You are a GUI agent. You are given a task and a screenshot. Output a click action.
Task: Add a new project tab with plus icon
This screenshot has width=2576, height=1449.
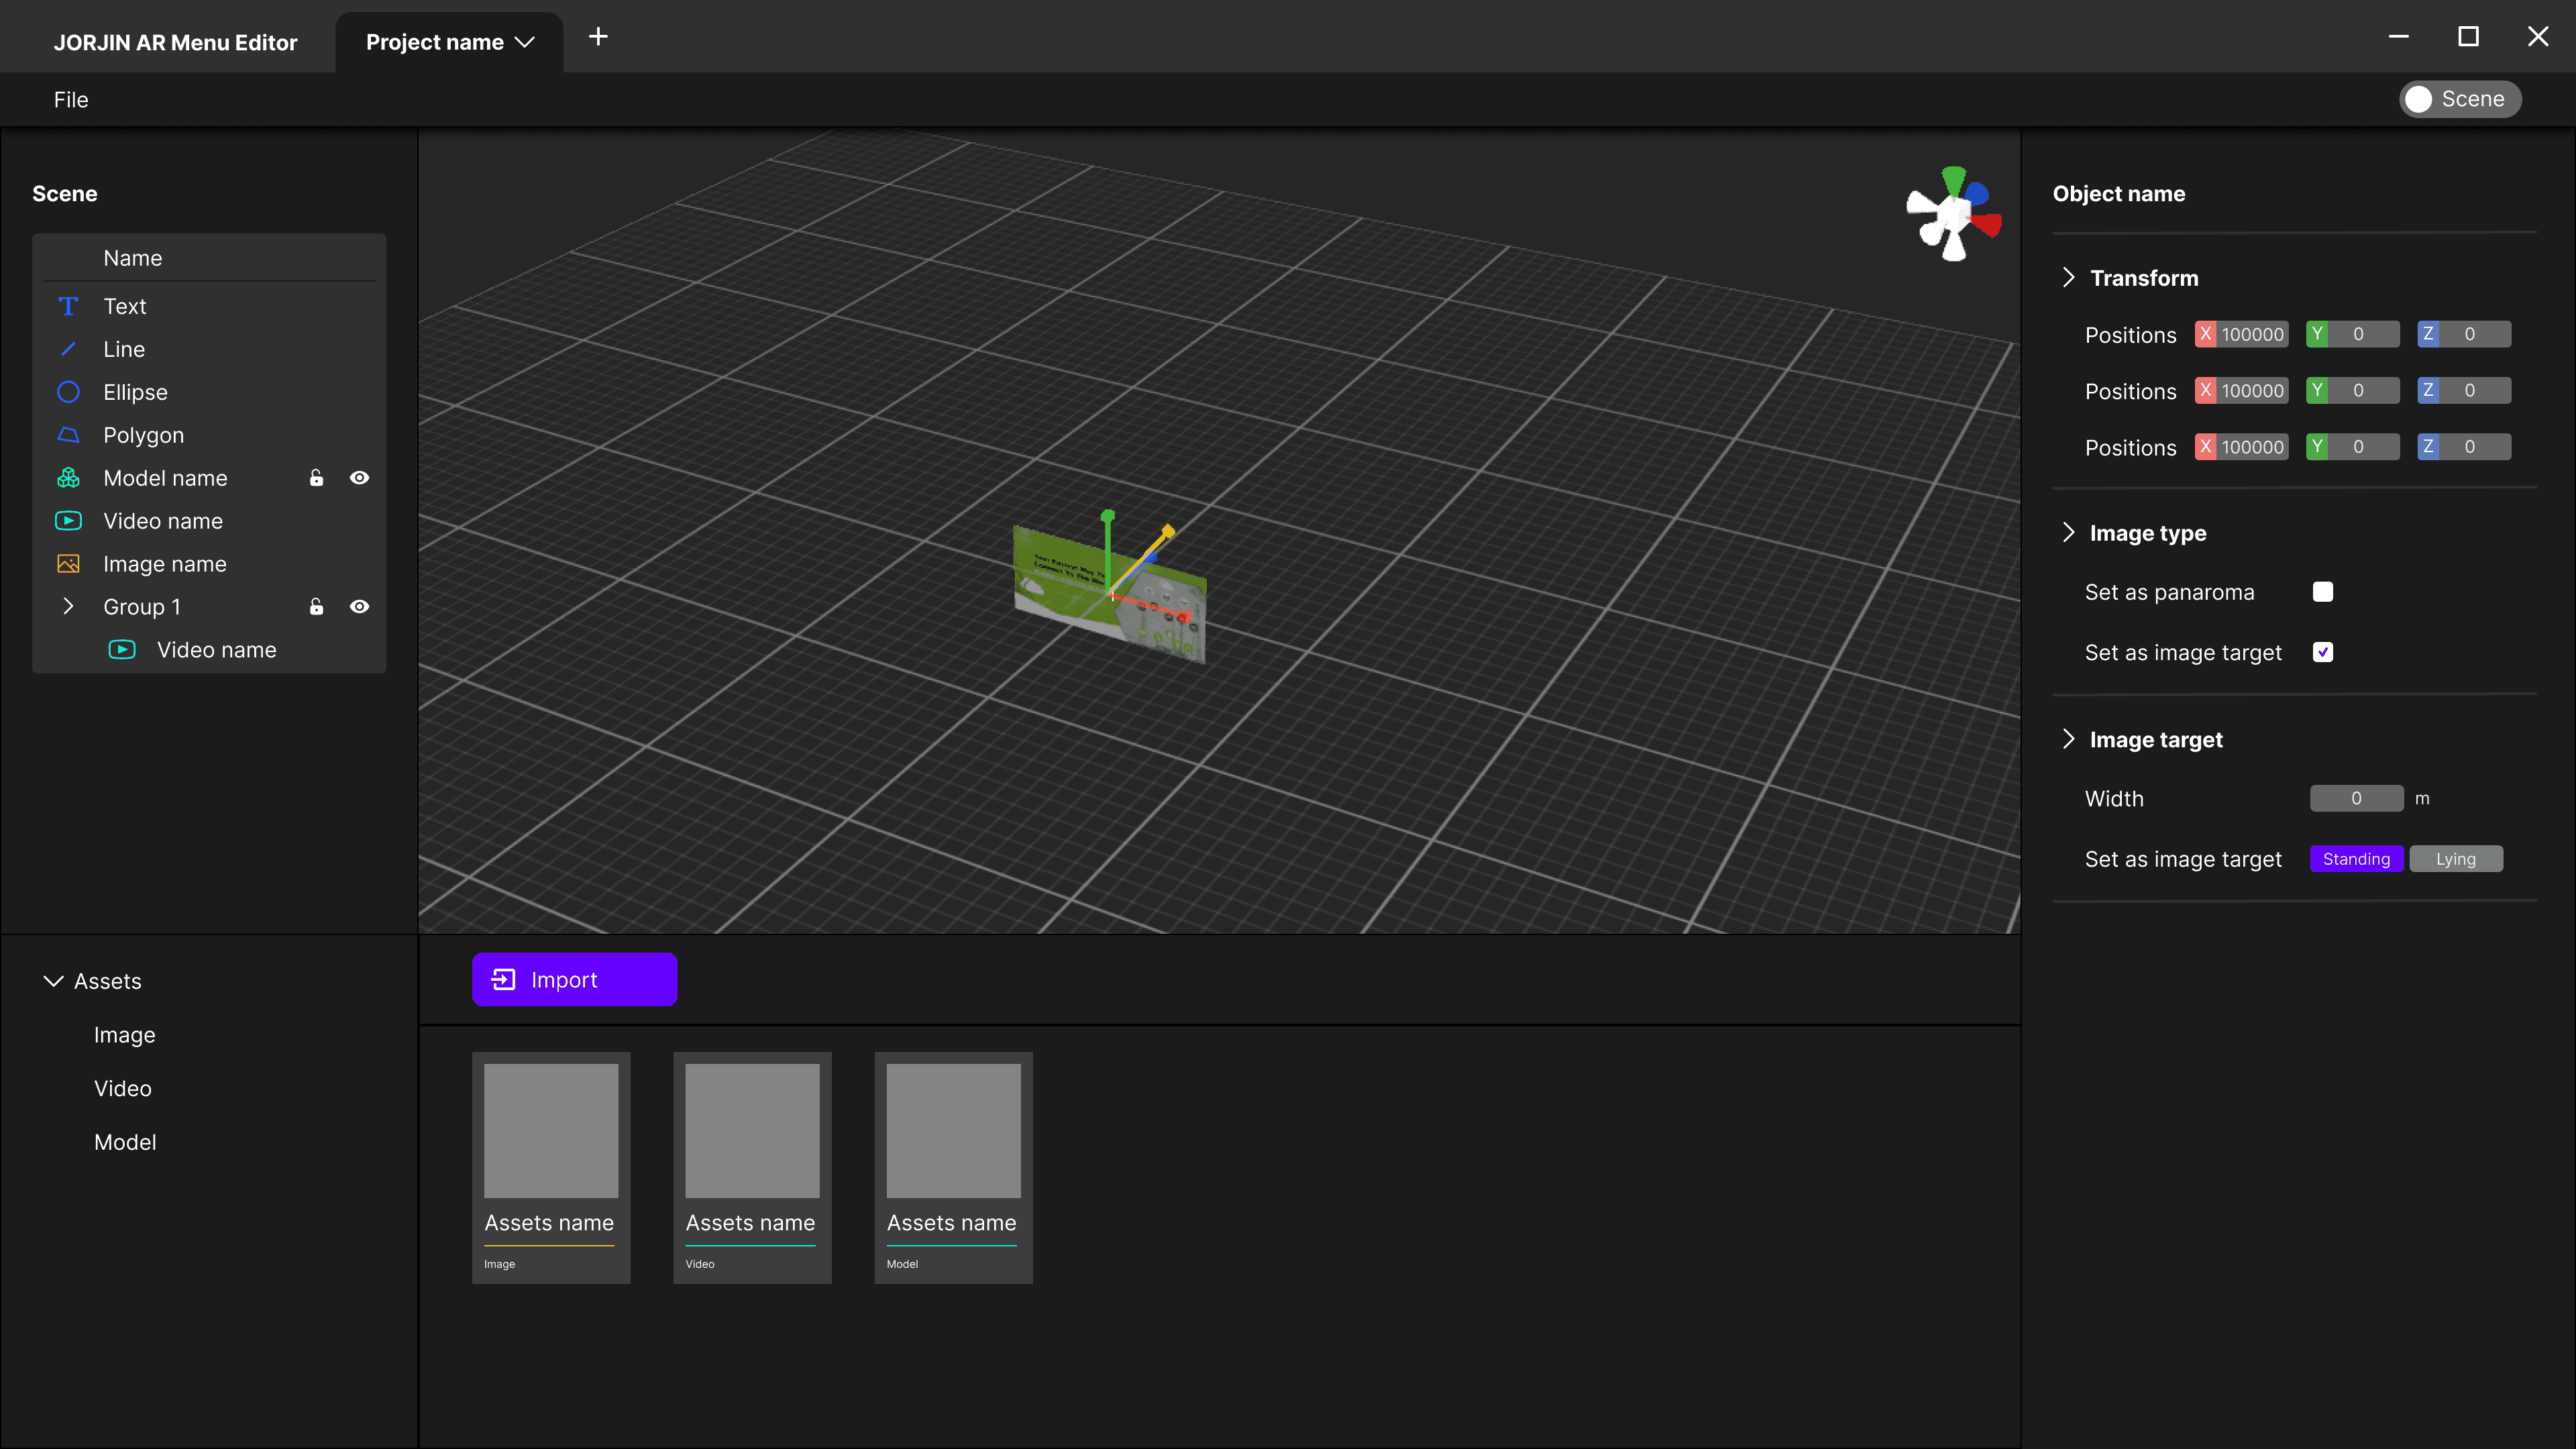[x=598, y=37]
